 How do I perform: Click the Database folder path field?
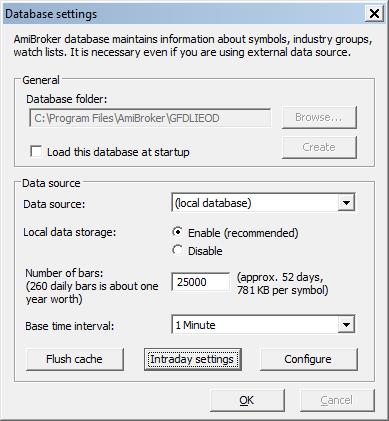pyautogui.click(x=150, y=118)
